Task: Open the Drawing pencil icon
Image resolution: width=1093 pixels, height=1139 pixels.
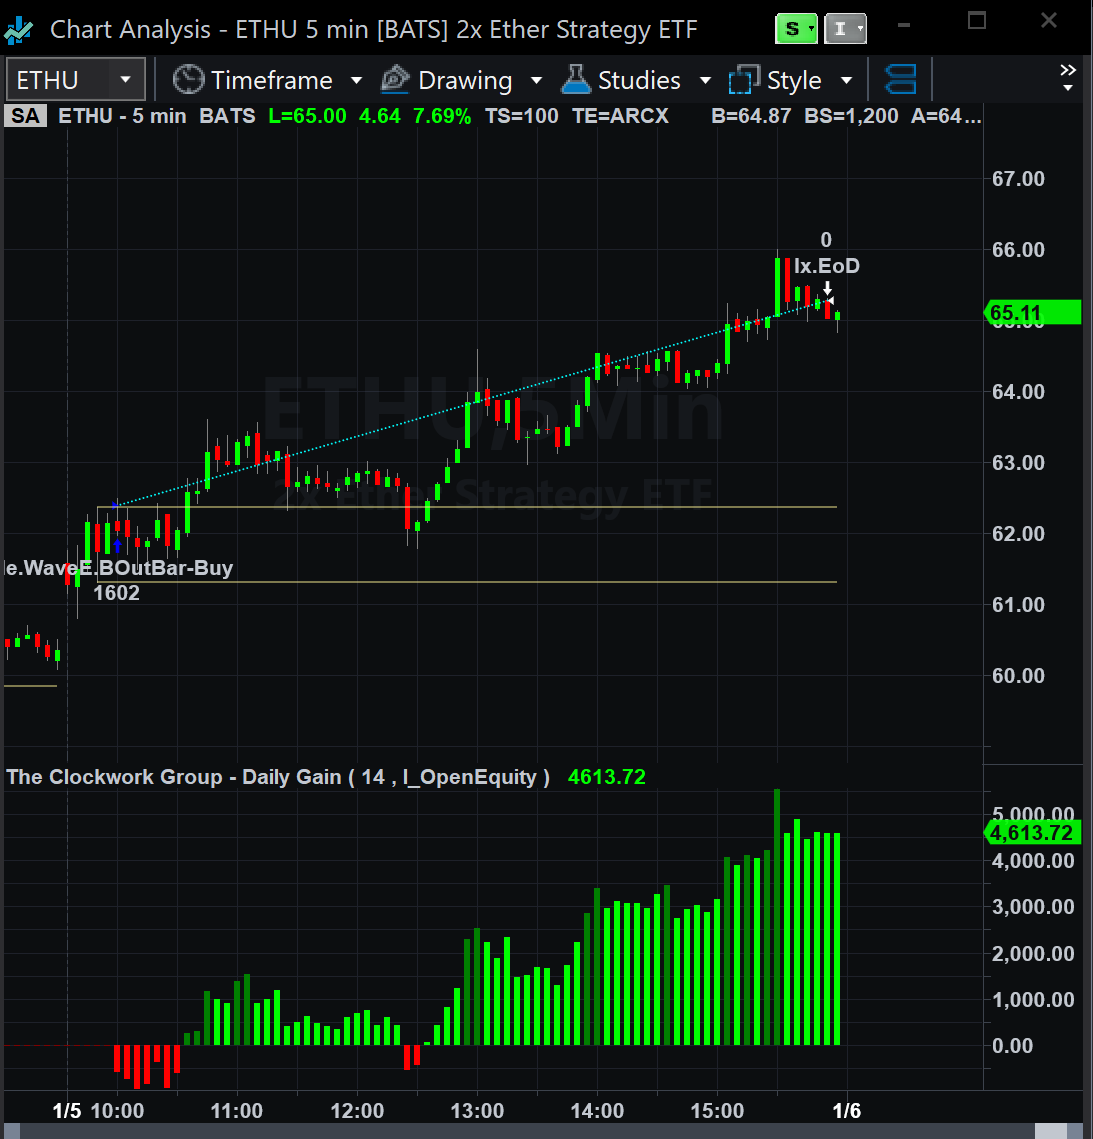Action: tap(395, 79)
